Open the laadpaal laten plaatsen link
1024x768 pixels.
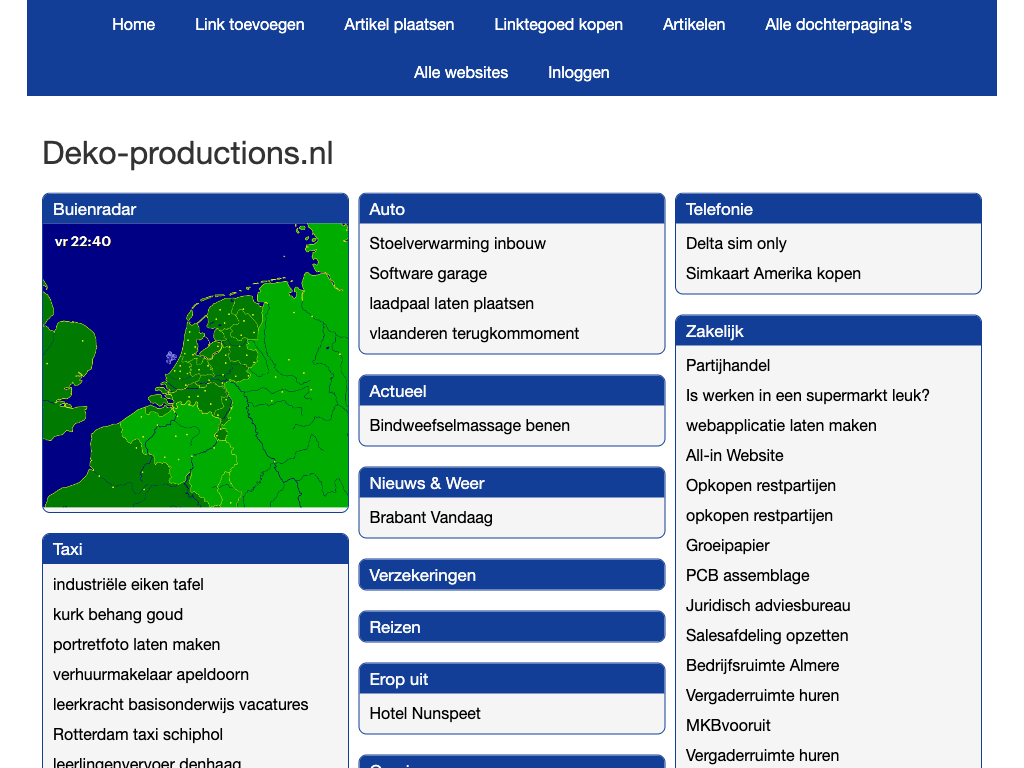tap(451, 303)
